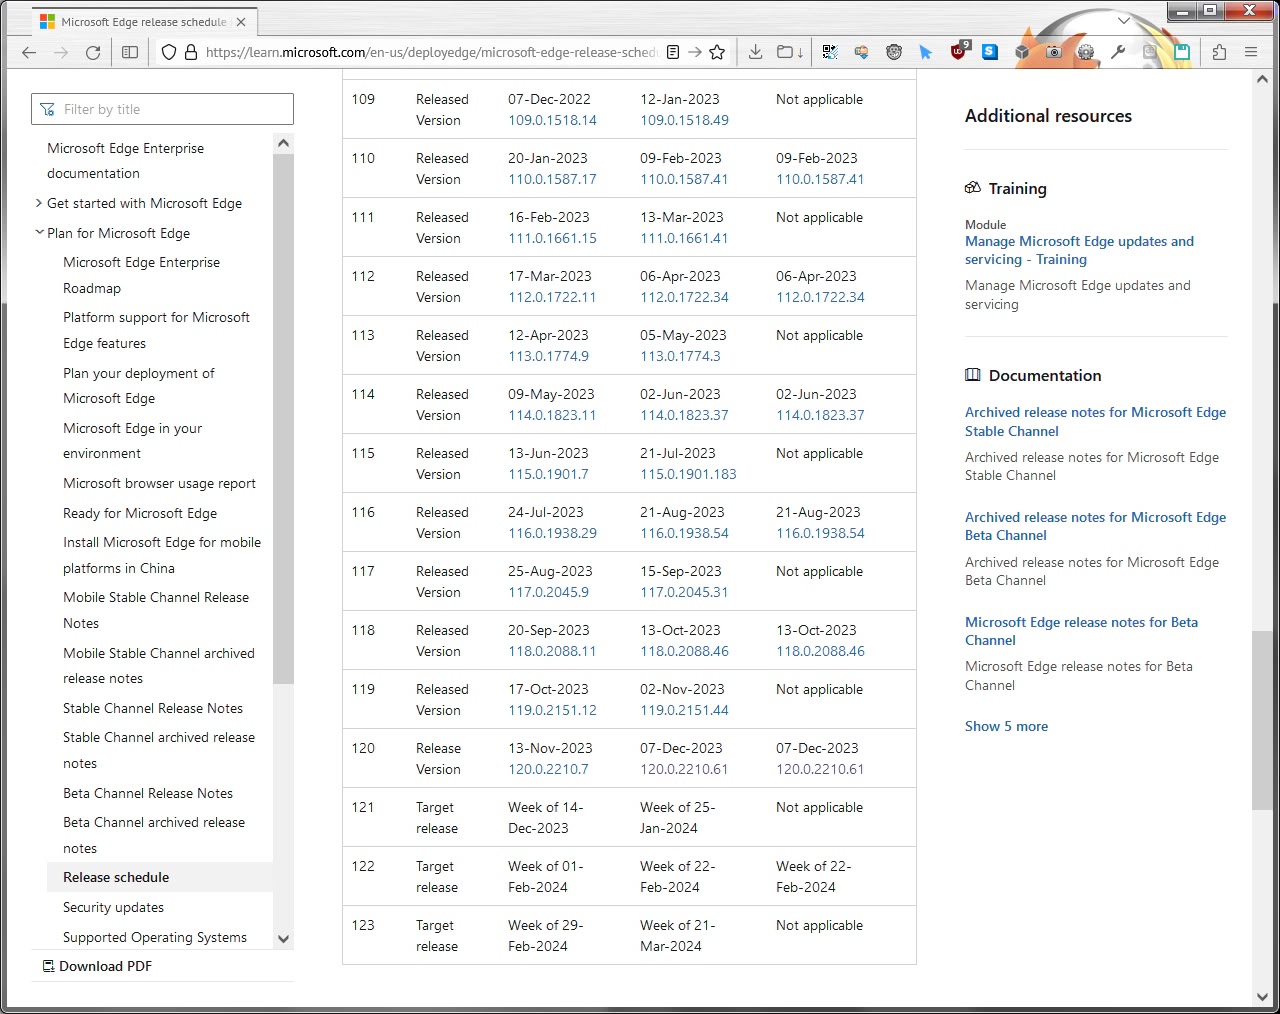The height and width of the screenshot is (1014, 1280).
Task: Open Platform support for Microsoft Edge features
Action: [x=156, y=330]
